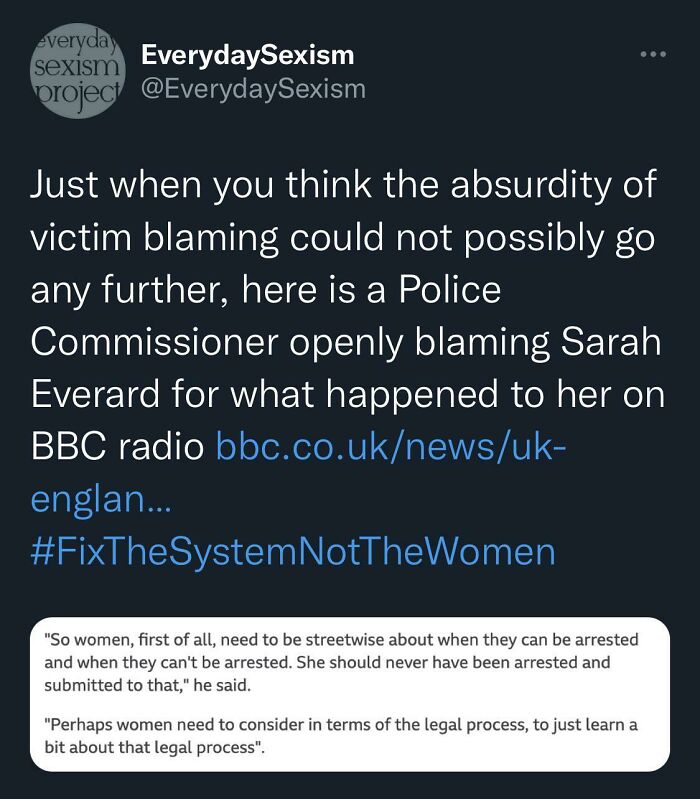Open the more options three-dot menu
Screen dimensions: 700x799
(653, 54)
